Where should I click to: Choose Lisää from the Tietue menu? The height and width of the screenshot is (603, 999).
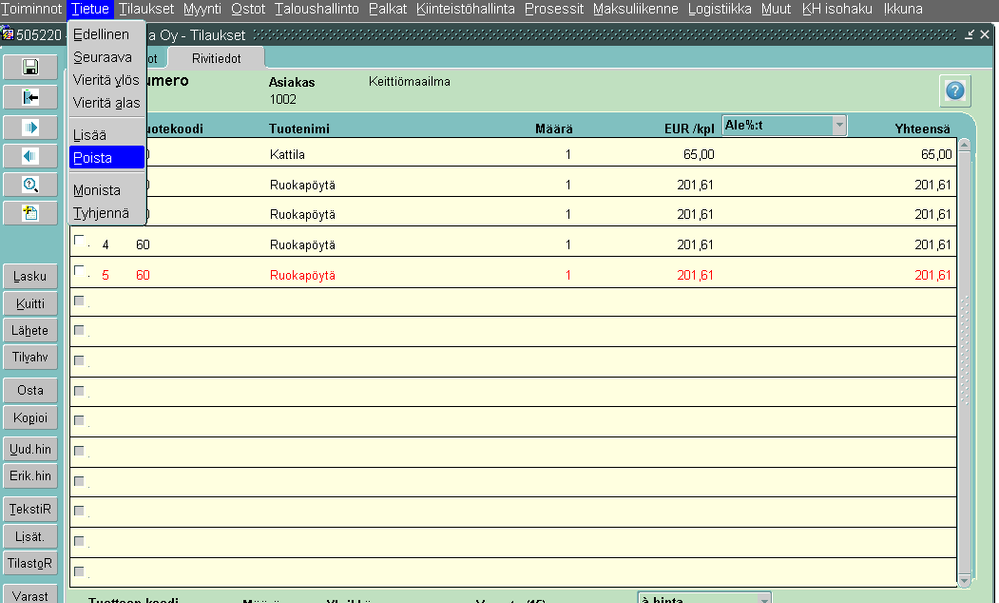106,135
